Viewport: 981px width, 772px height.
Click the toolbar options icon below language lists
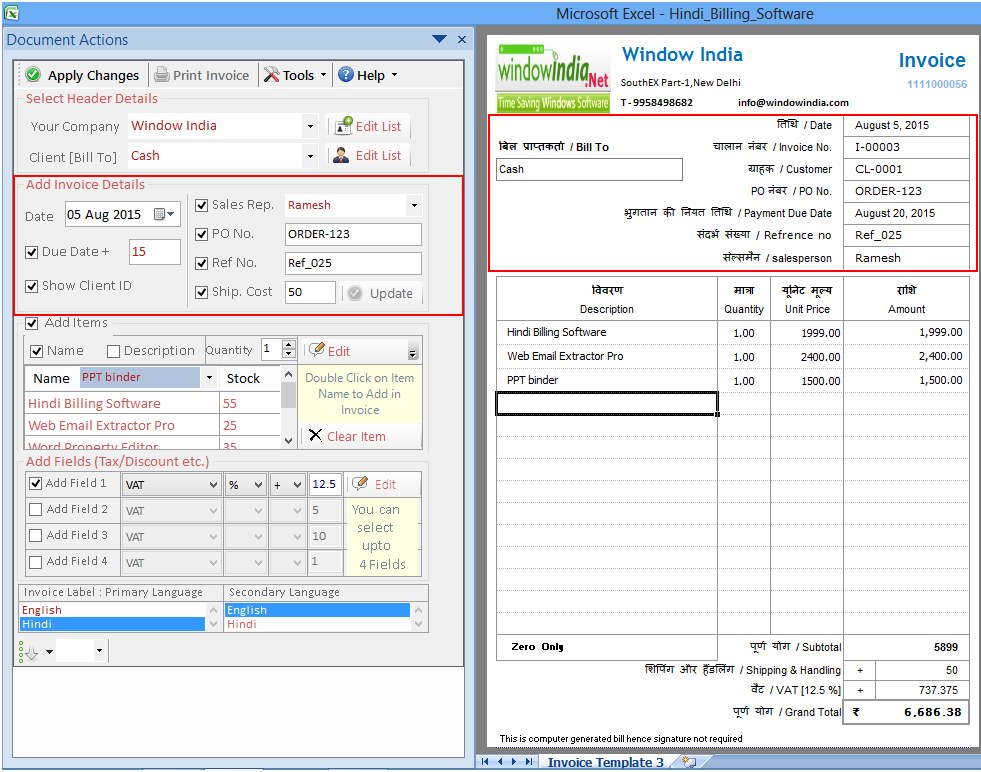tap(29, 651)
